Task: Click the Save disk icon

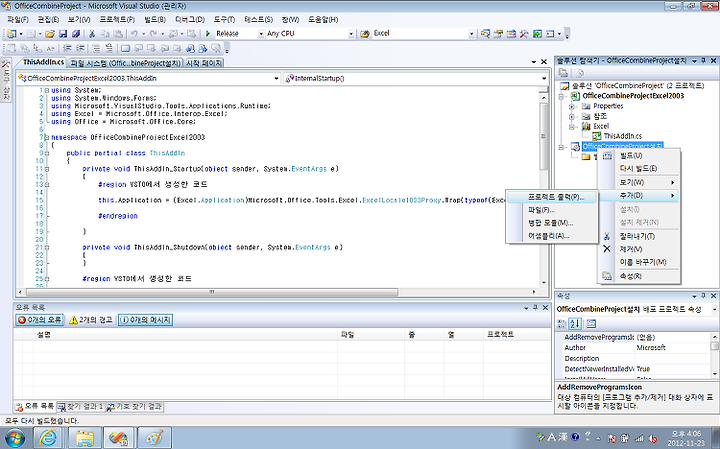Action: coord(63,34)
